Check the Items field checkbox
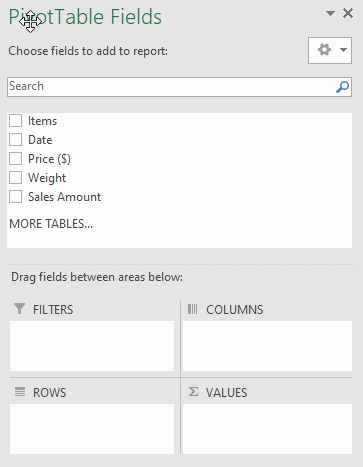Viewport: 363px width, 467px height. point(16,121)
